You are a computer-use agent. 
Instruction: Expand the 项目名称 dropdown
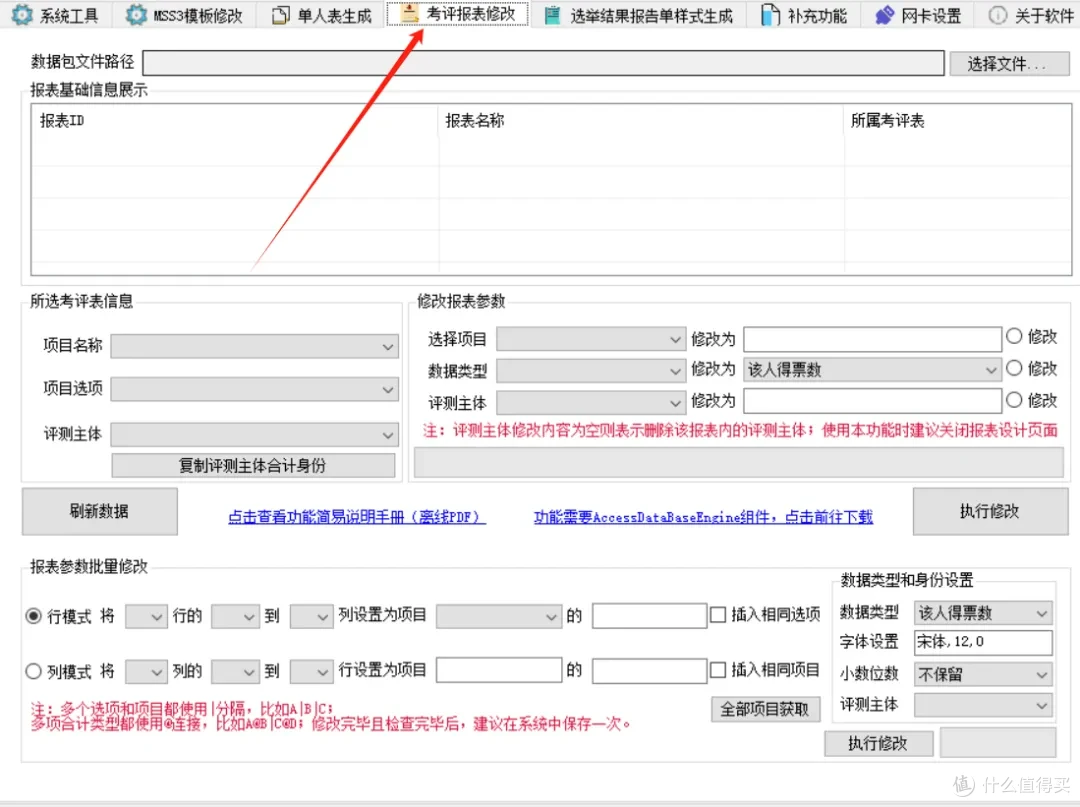click(254, 346)
